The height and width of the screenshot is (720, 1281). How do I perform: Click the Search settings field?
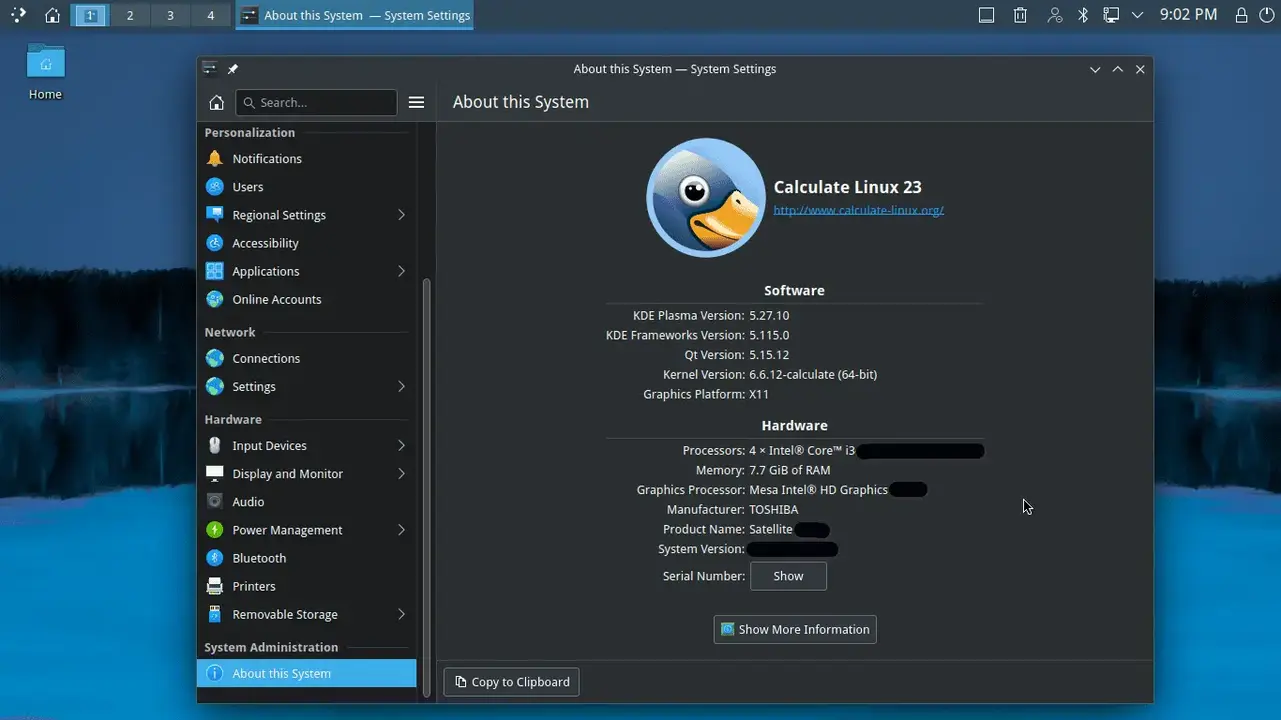316,102
